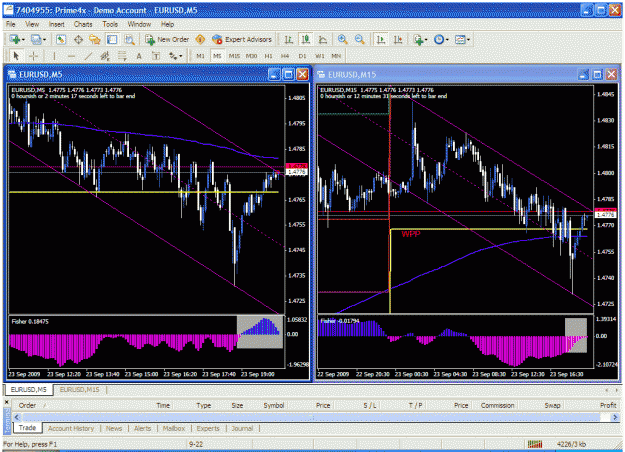The width and height of the screenshot is (625, 452).
Task: Select the Trendline drawing tool
Action: [88, 56]
